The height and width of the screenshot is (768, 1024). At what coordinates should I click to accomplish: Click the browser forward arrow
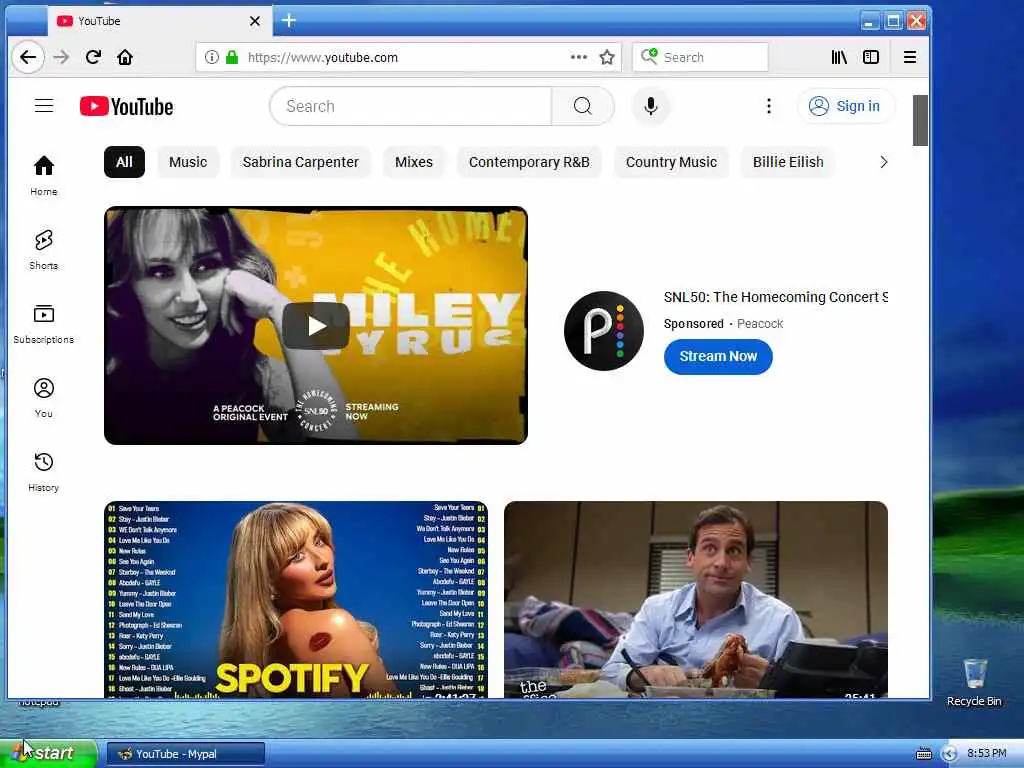click(x=61, y=57)
